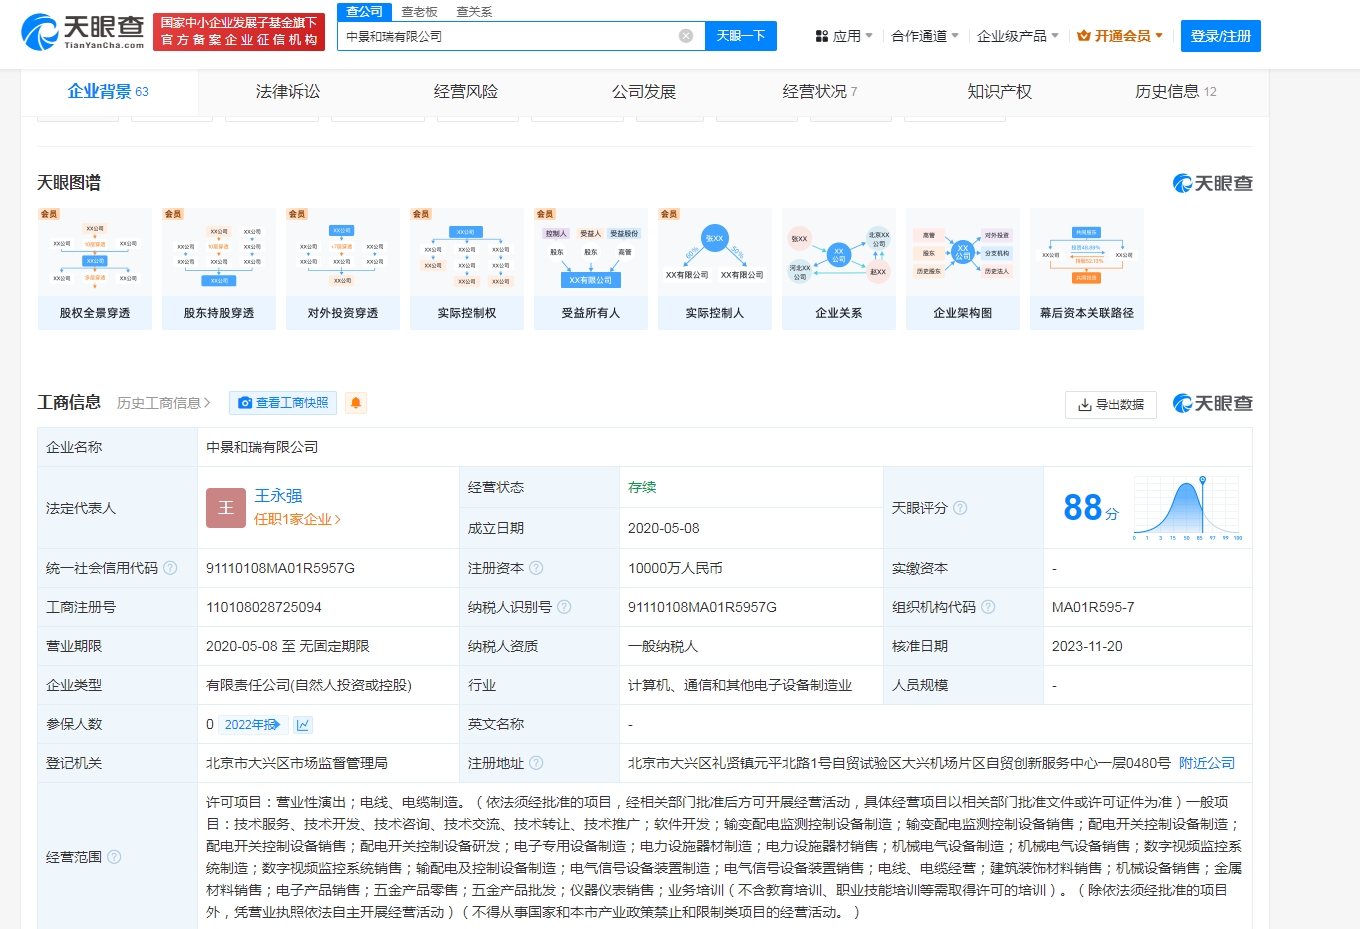Select 北京市大兴区市场监督管理局 text
The height and width of the screenshot is (929, 1360).
[297, 763]
